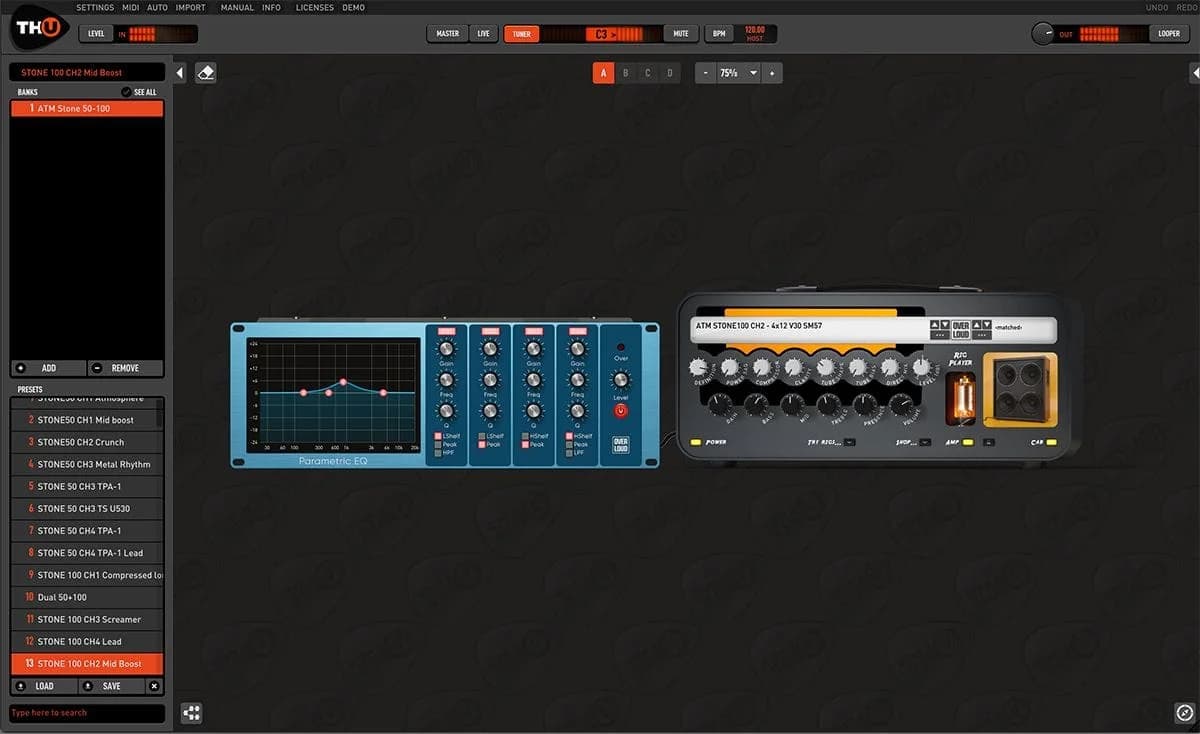Click the red power button on Parametric EQ

tap(621, 411)
